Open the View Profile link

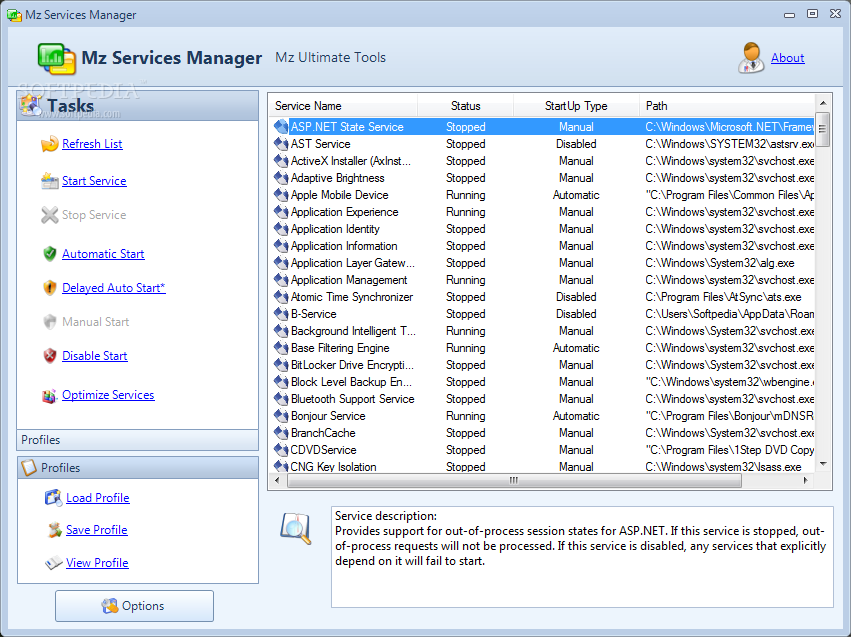[97, 563]
